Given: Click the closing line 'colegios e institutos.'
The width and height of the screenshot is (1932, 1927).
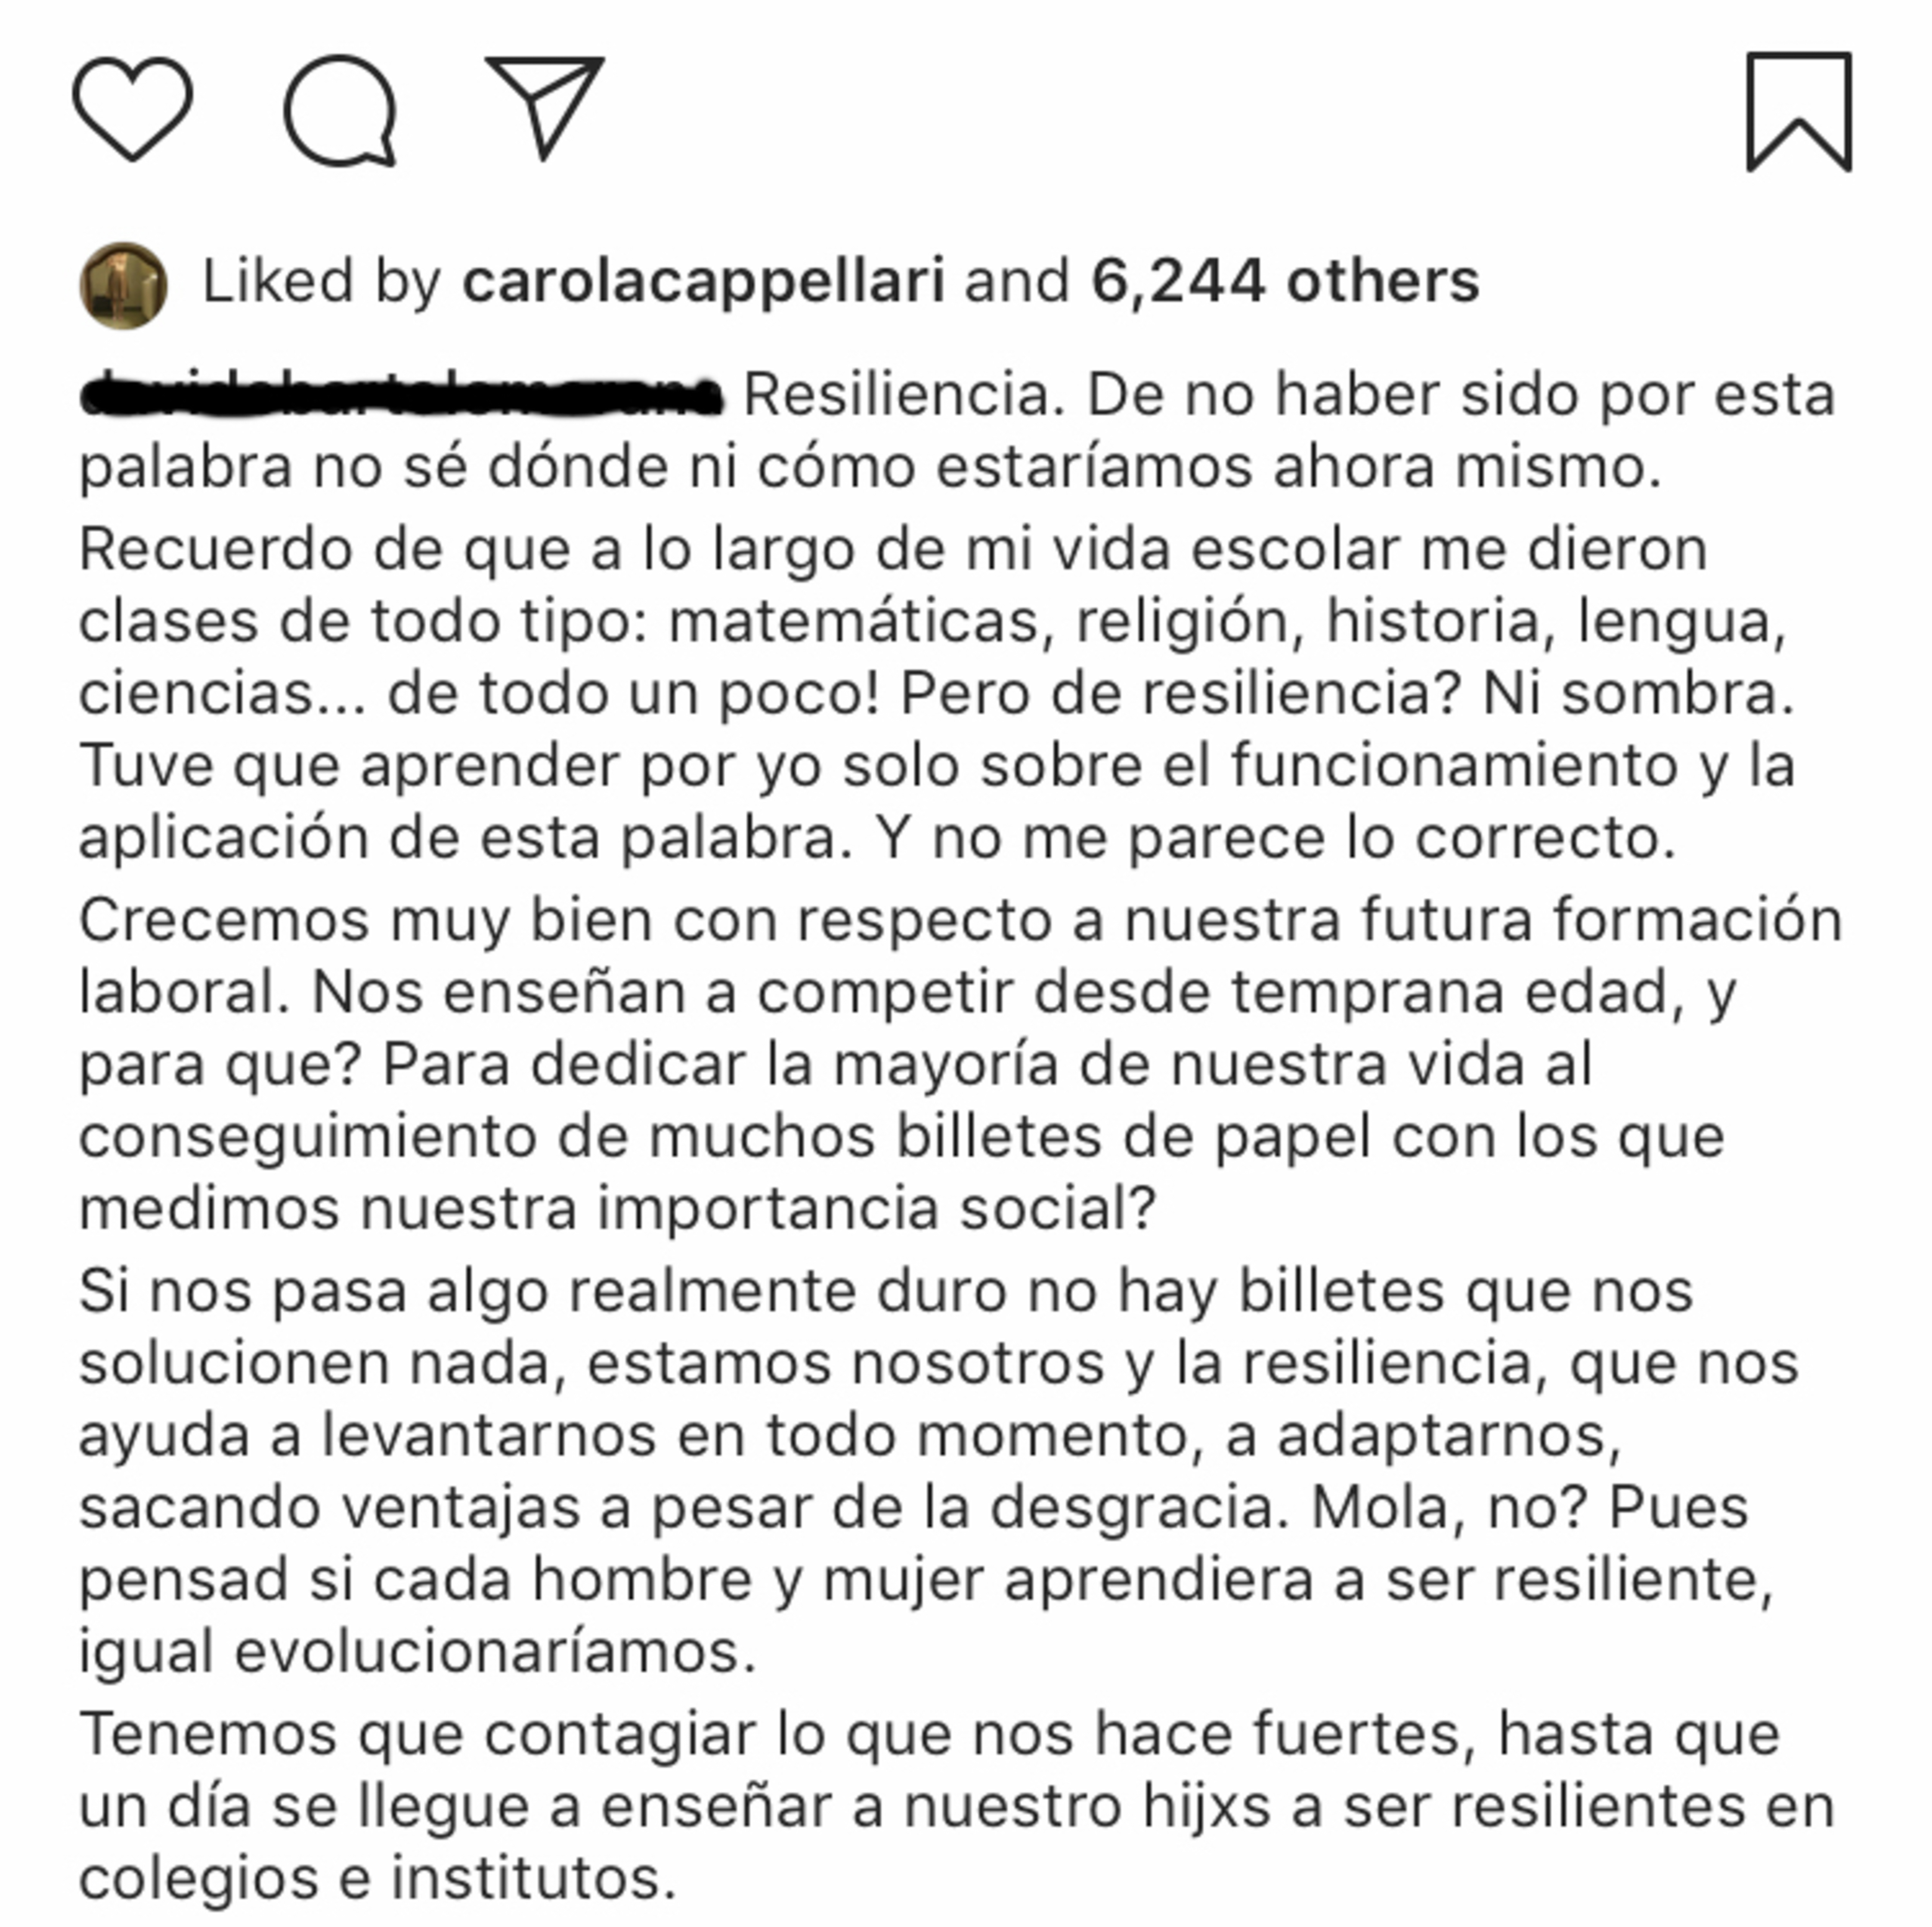Looking at the screenshot, I should pos(378,1877).
